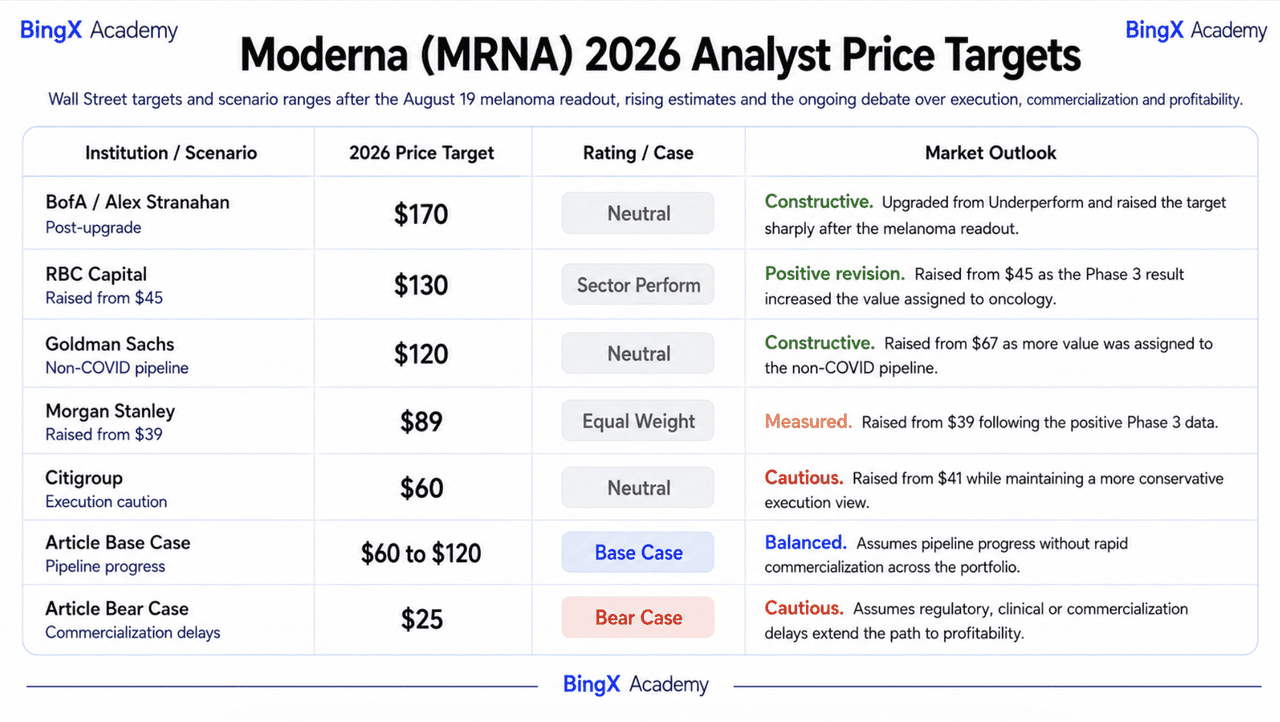Select the Bear Case red badge
This screenshot has width=1280, height=722.
coord(638,618)
